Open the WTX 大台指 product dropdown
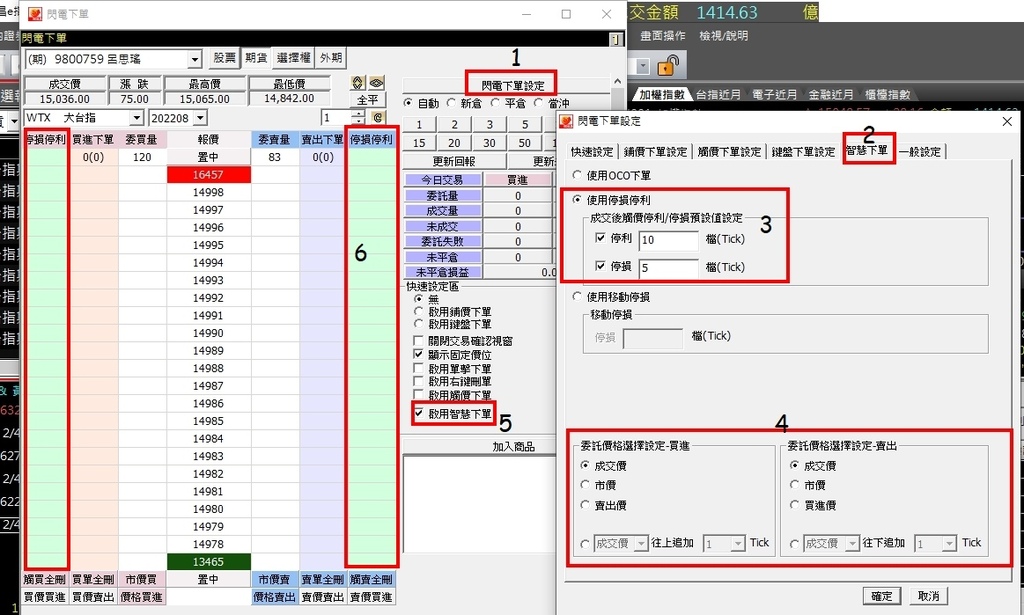 coord(136,118)
